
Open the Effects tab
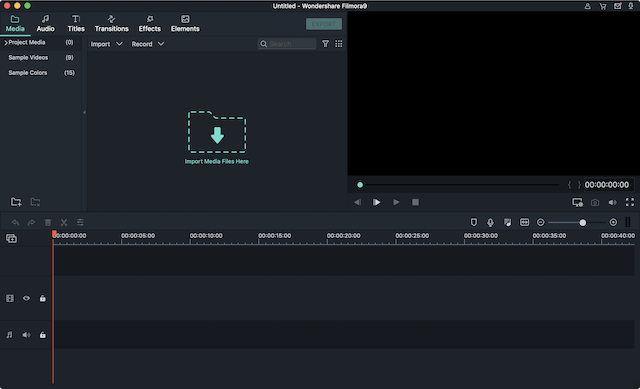pos(149,24)
